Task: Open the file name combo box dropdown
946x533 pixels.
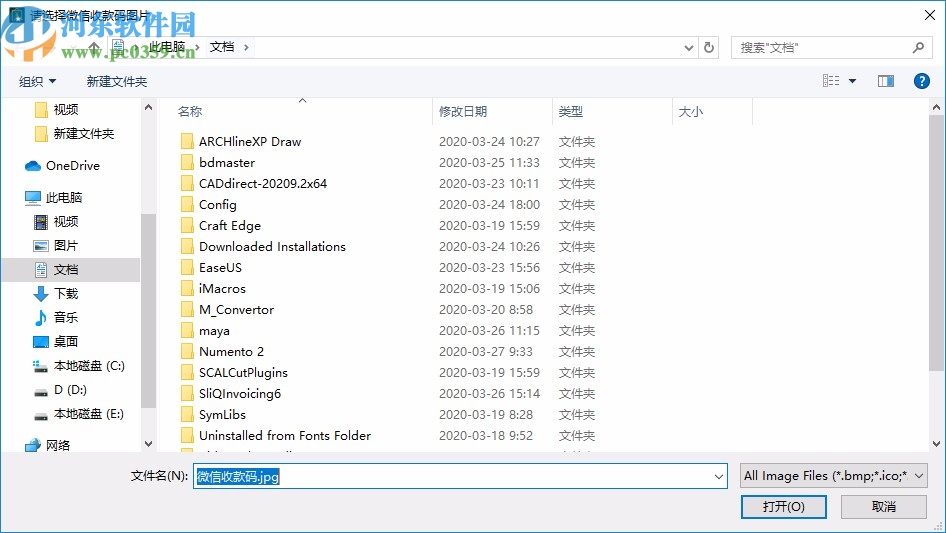Action: pos(719,476)
